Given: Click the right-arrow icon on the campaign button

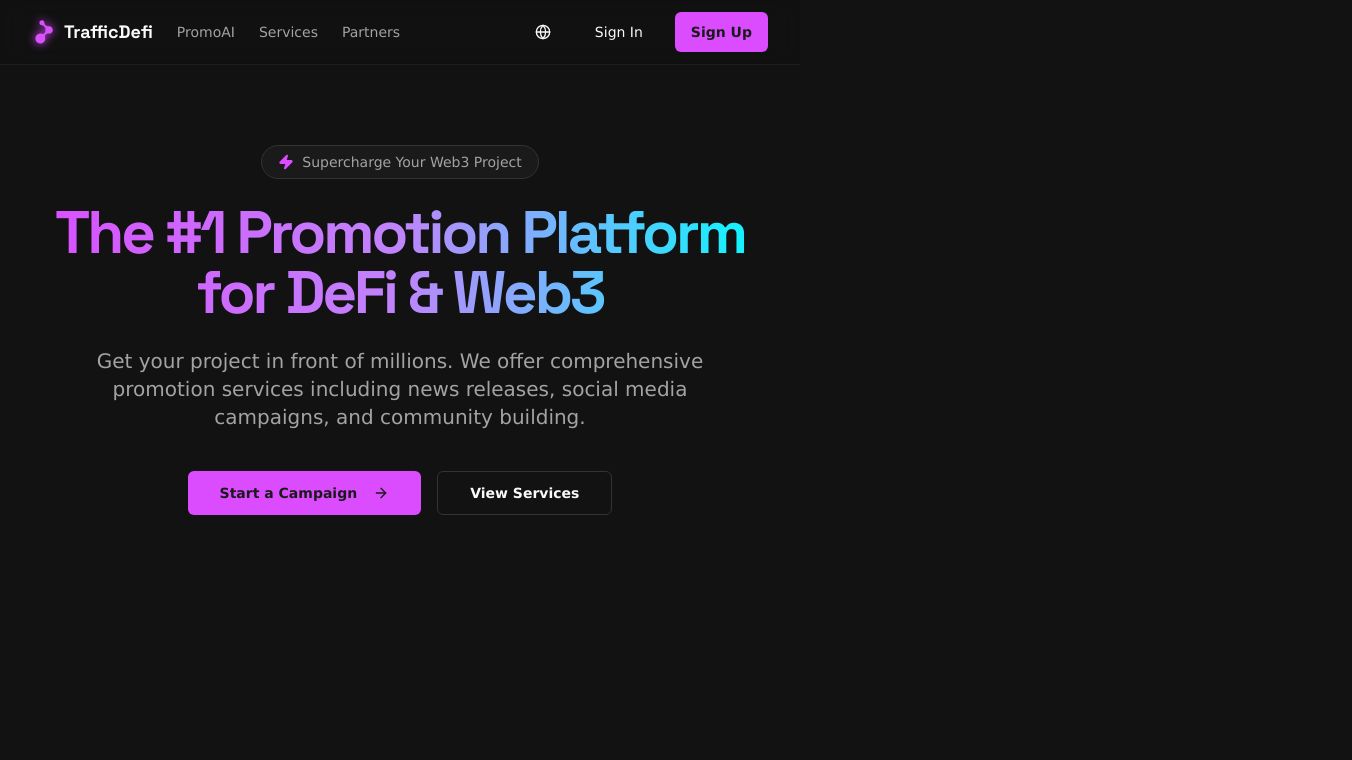Looking at the screenshot, I should [381, 493].
